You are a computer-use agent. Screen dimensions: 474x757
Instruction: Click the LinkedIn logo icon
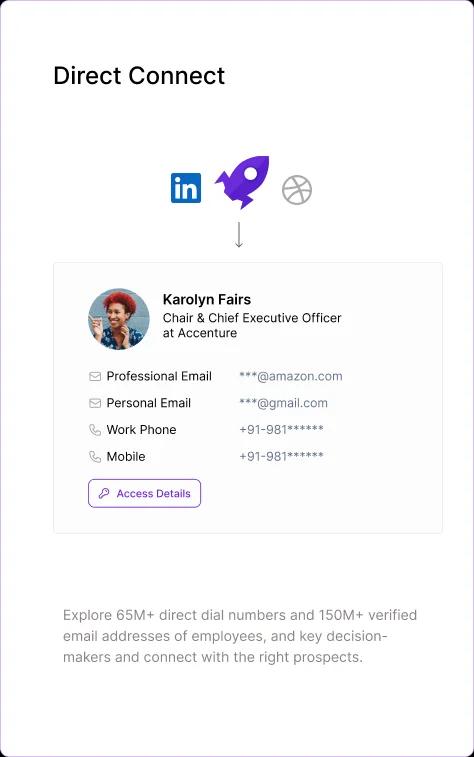tap(186, 188)
